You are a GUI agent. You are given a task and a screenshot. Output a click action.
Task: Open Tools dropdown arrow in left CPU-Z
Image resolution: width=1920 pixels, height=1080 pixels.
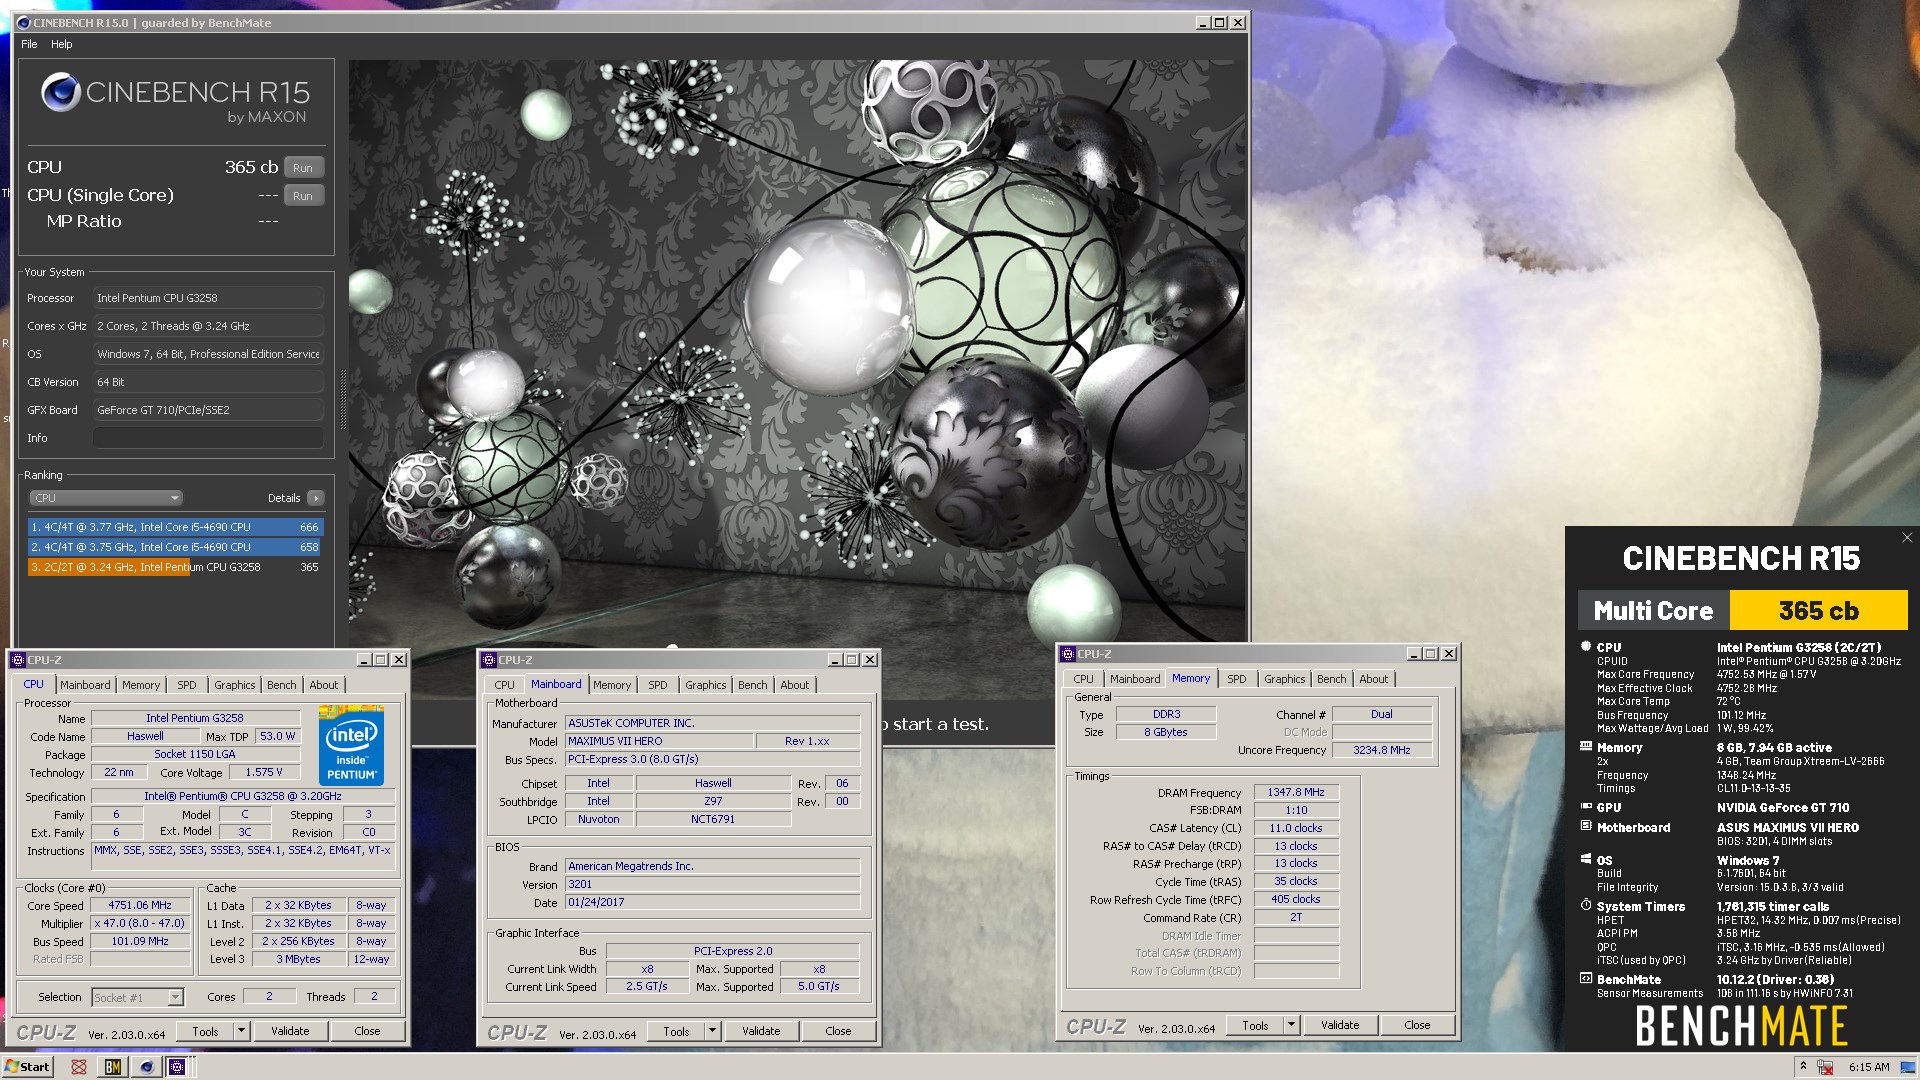pos(241,1031)
